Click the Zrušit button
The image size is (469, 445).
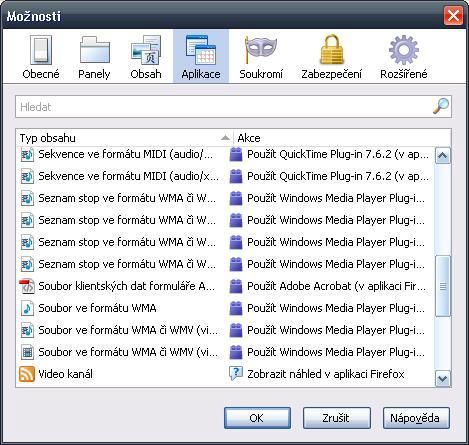(x=336, y=418)
